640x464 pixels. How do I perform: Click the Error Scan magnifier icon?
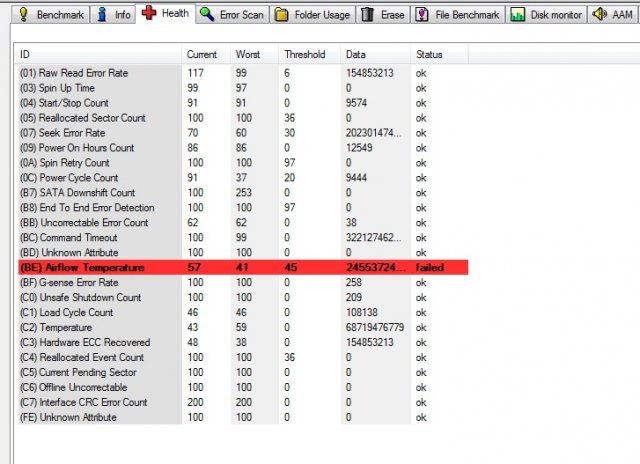(x=206, y=15)
